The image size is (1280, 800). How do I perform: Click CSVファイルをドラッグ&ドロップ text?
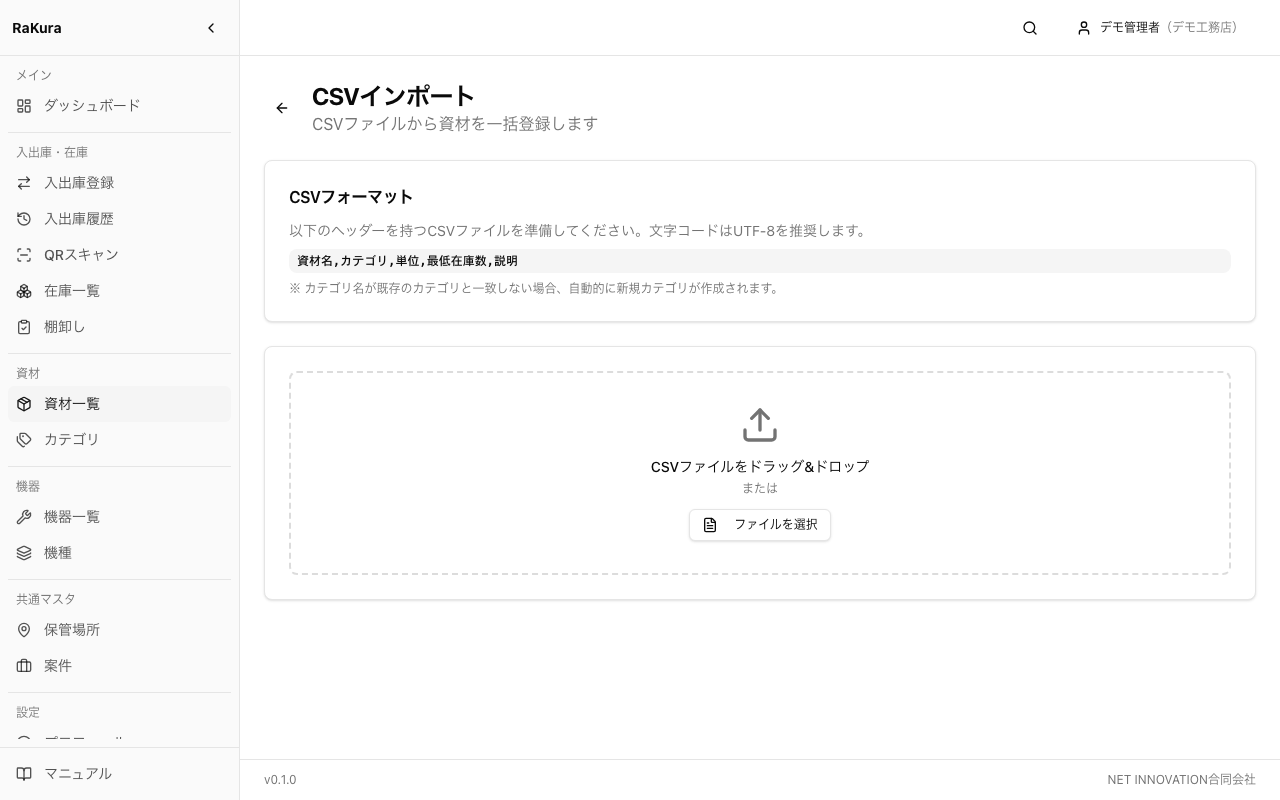pyautogui.click(x=760, y=467)
